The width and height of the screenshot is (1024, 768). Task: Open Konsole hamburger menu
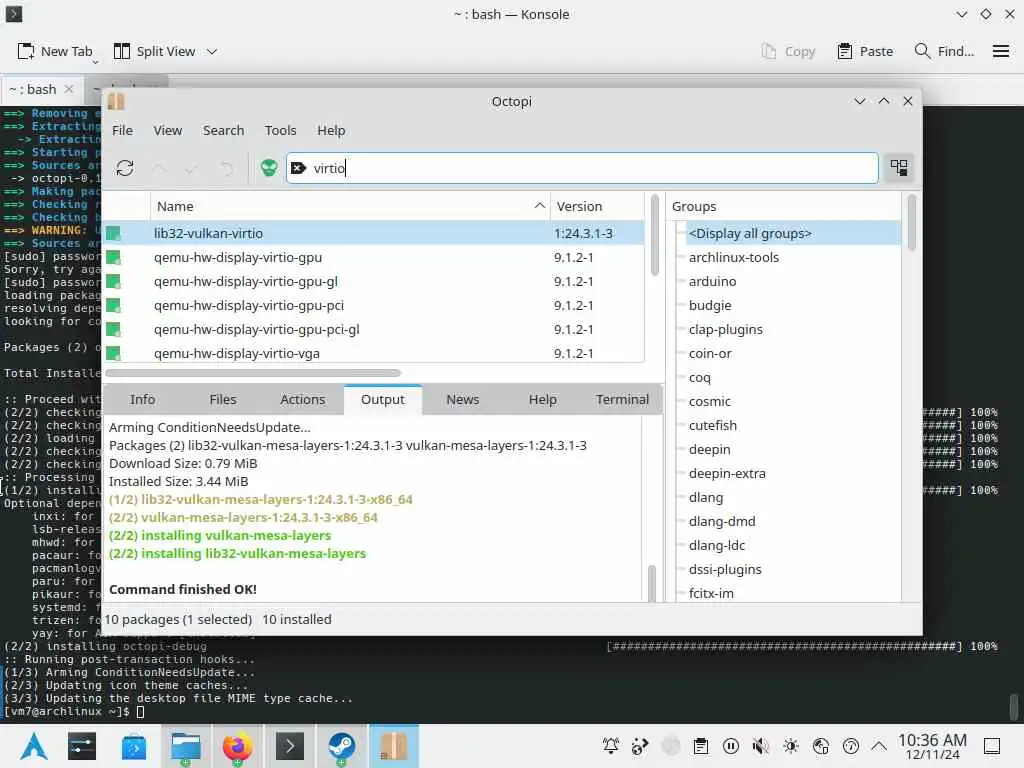pyautogui.click(x=1000, y=51)
